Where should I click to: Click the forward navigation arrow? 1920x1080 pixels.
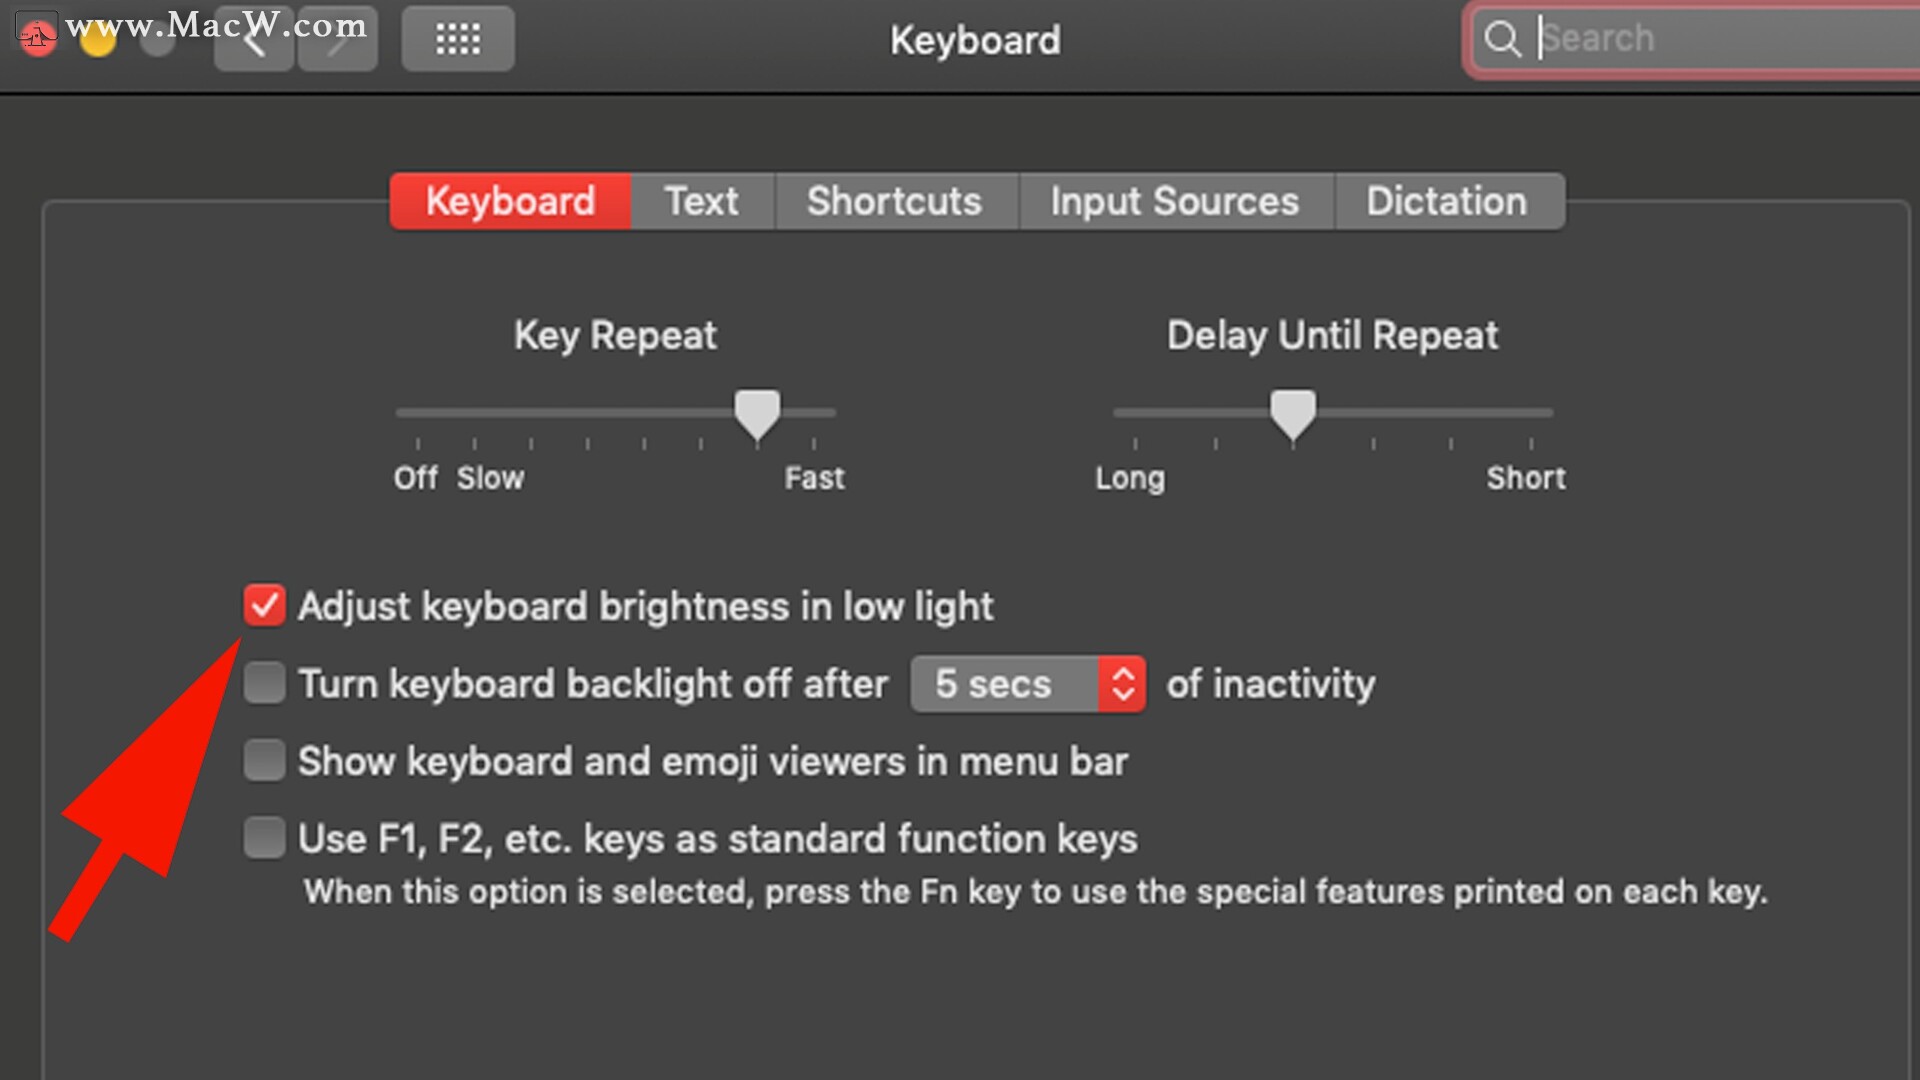click(x=338, y=40)
